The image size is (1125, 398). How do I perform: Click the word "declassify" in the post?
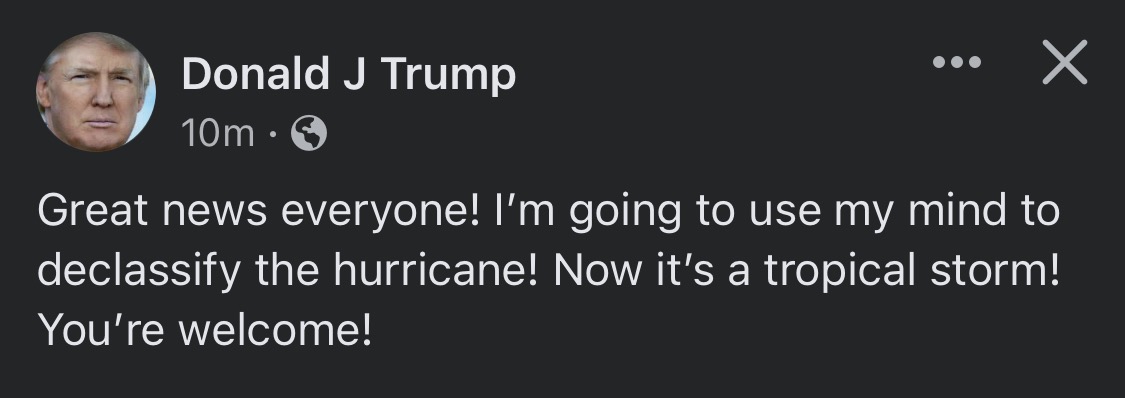(x=141, y=271)
